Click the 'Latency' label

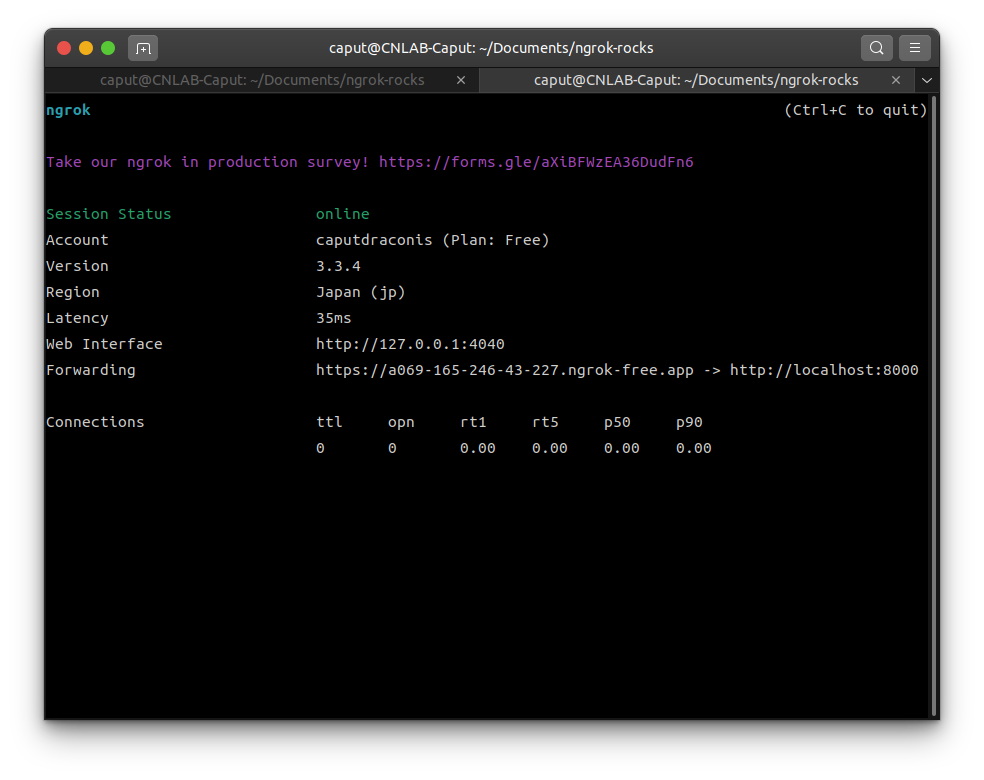77,318
